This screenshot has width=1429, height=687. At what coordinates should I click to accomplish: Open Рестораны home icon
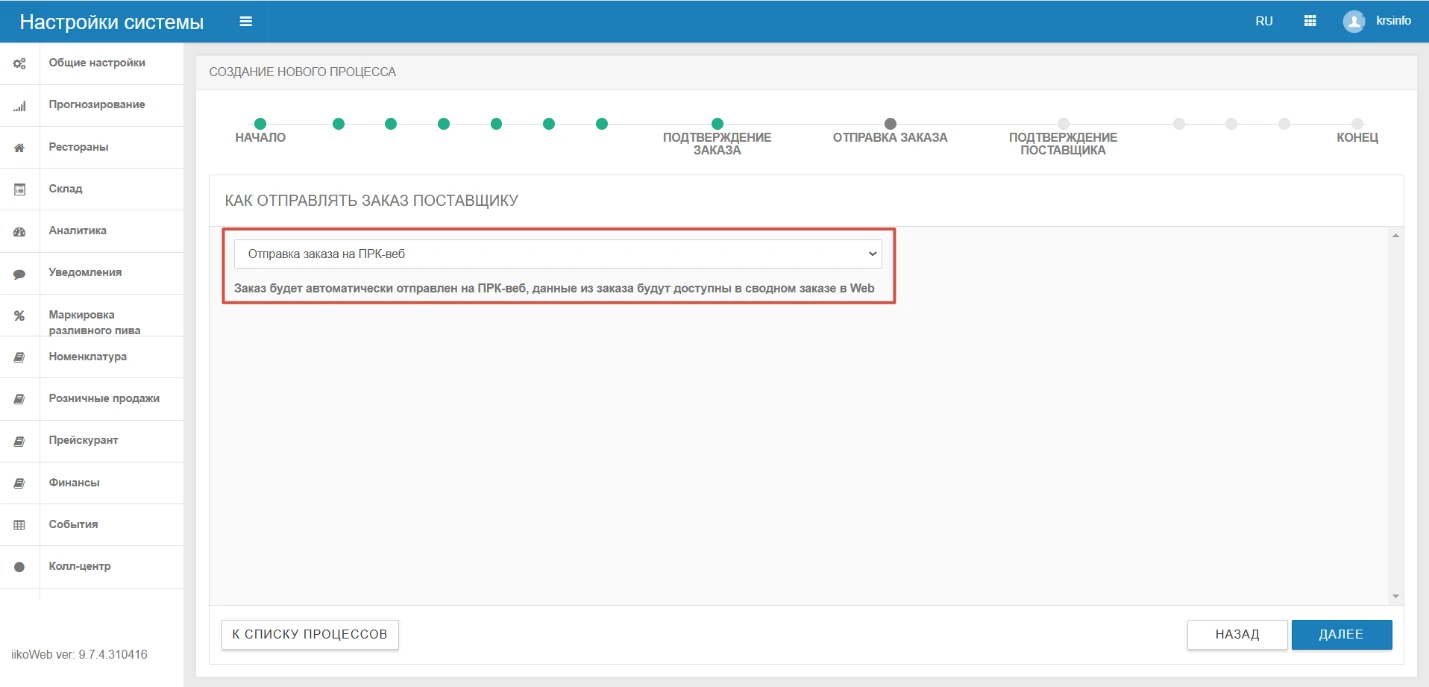pyautogui.click(x=19, y=147)
